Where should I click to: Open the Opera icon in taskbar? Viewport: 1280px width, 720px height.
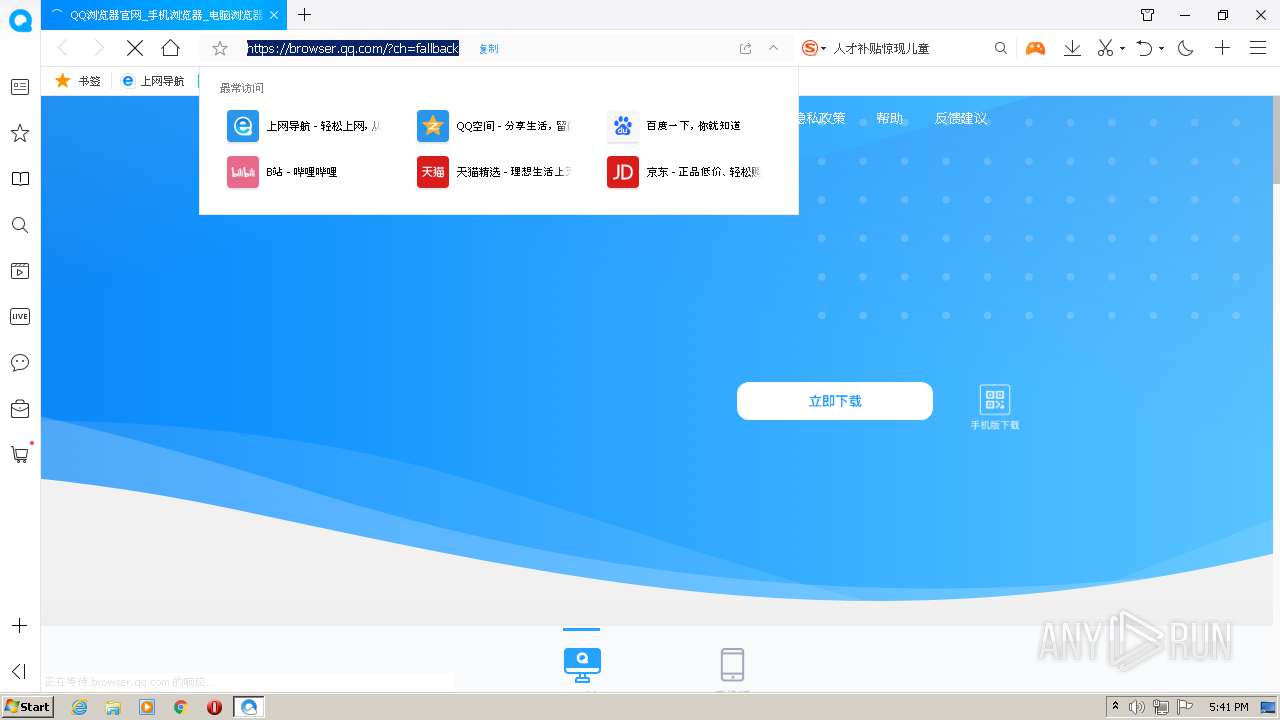pos(214,707)
